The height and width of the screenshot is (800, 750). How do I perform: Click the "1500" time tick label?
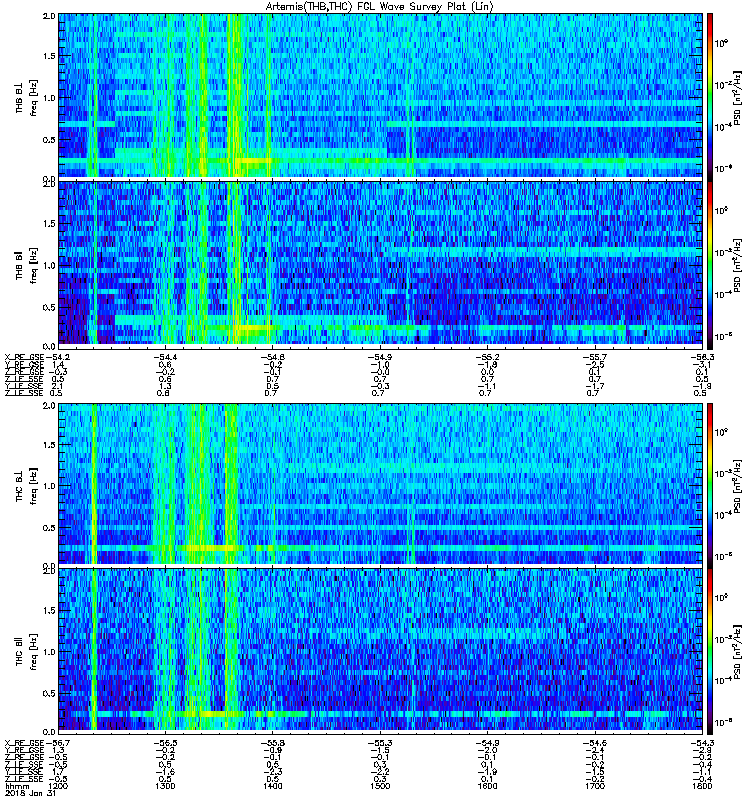tap(380, 786)
